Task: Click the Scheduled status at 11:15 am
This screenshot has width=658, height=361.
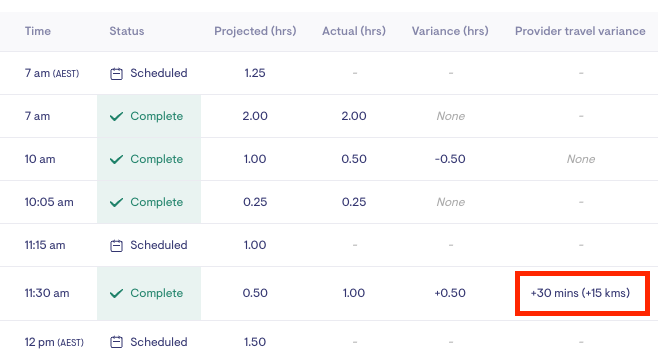Action: click(x=159, y=245)
